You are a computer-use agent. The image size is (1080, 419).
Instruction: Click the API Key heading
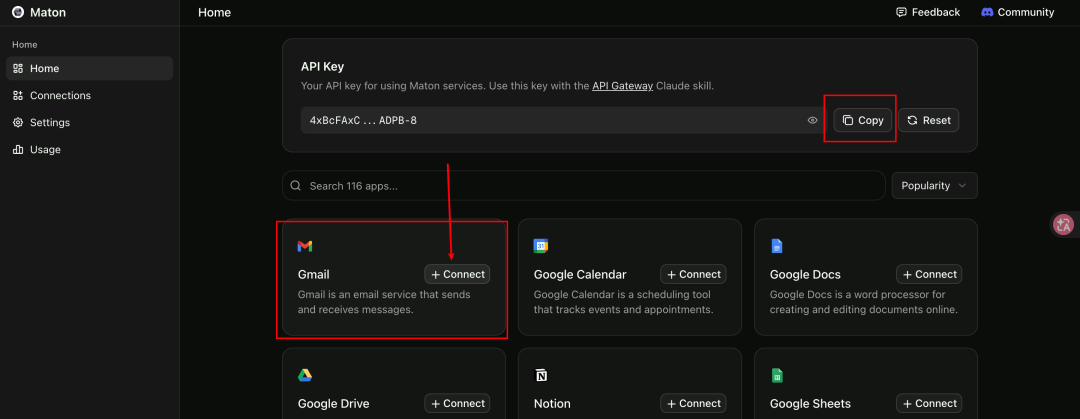click(322, 67)
